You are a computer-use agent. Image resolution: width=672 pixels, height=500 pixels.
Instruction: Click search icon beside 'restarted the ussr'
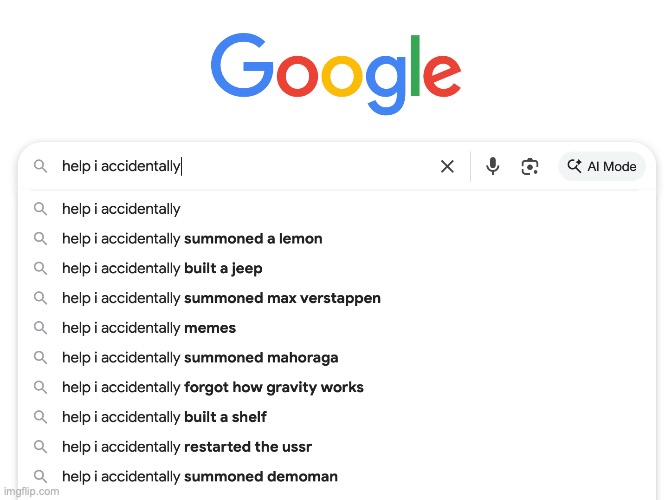pos(40,446)
